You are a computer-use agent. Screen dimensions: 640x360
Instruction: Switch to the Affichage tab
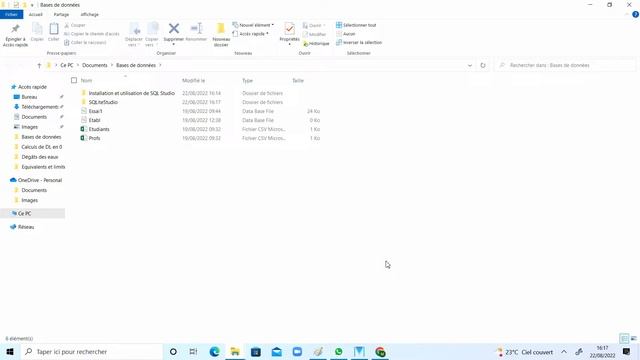pyautogui.click(x=89, y=14)
